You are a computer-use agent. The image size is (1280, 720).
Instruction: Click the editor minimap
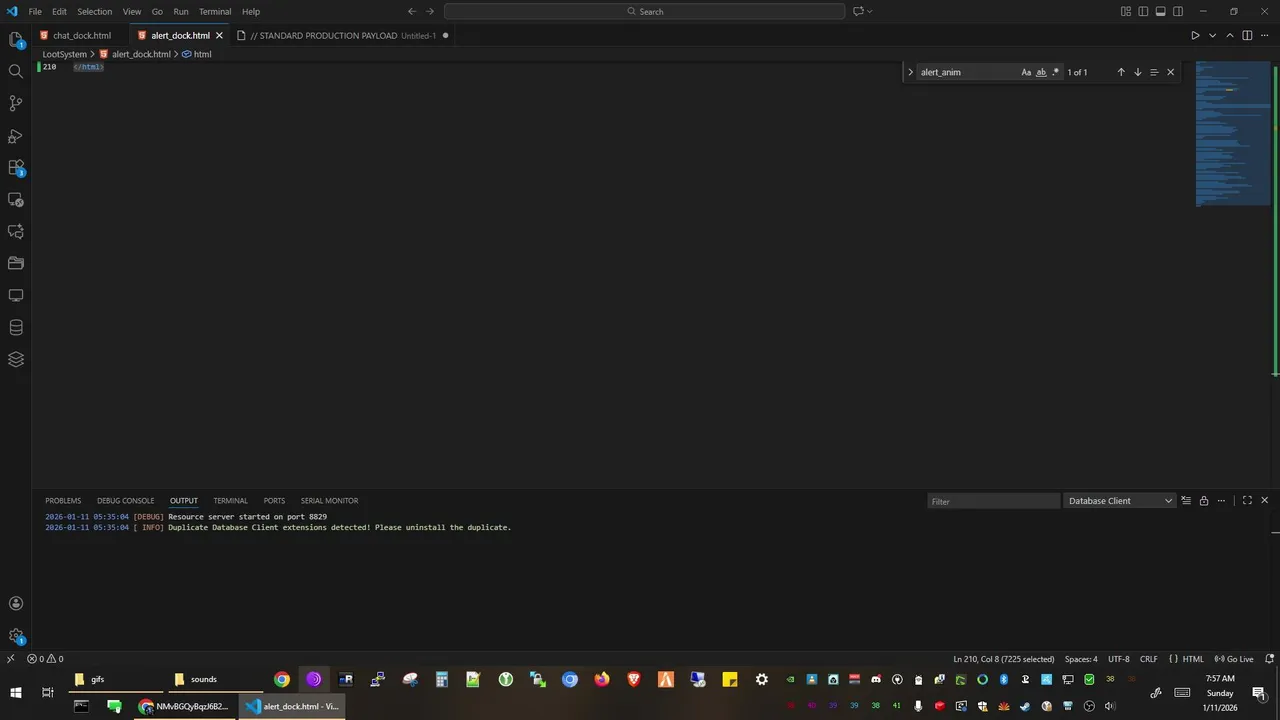[1232, 135]
